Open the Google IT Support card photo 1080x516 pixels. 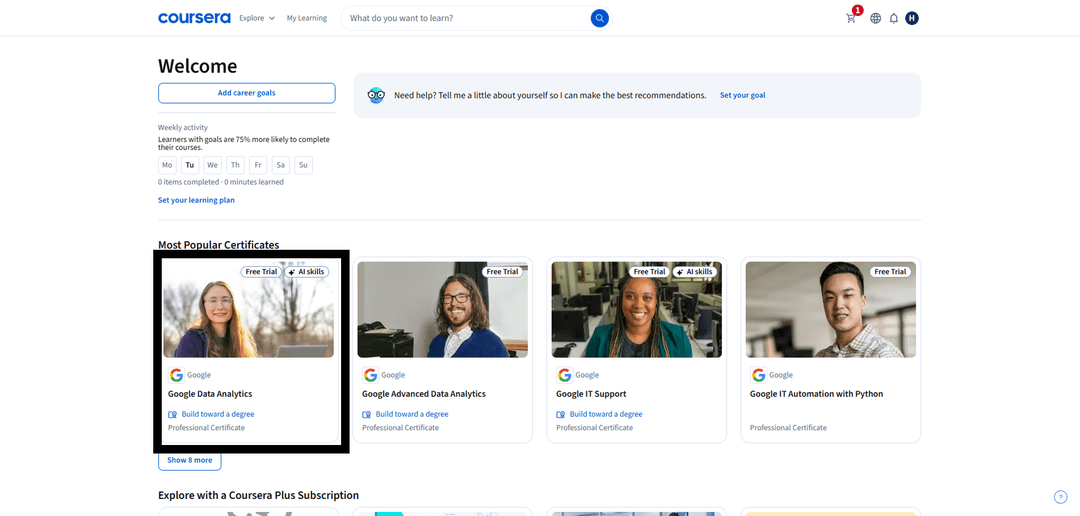[636, 309]
